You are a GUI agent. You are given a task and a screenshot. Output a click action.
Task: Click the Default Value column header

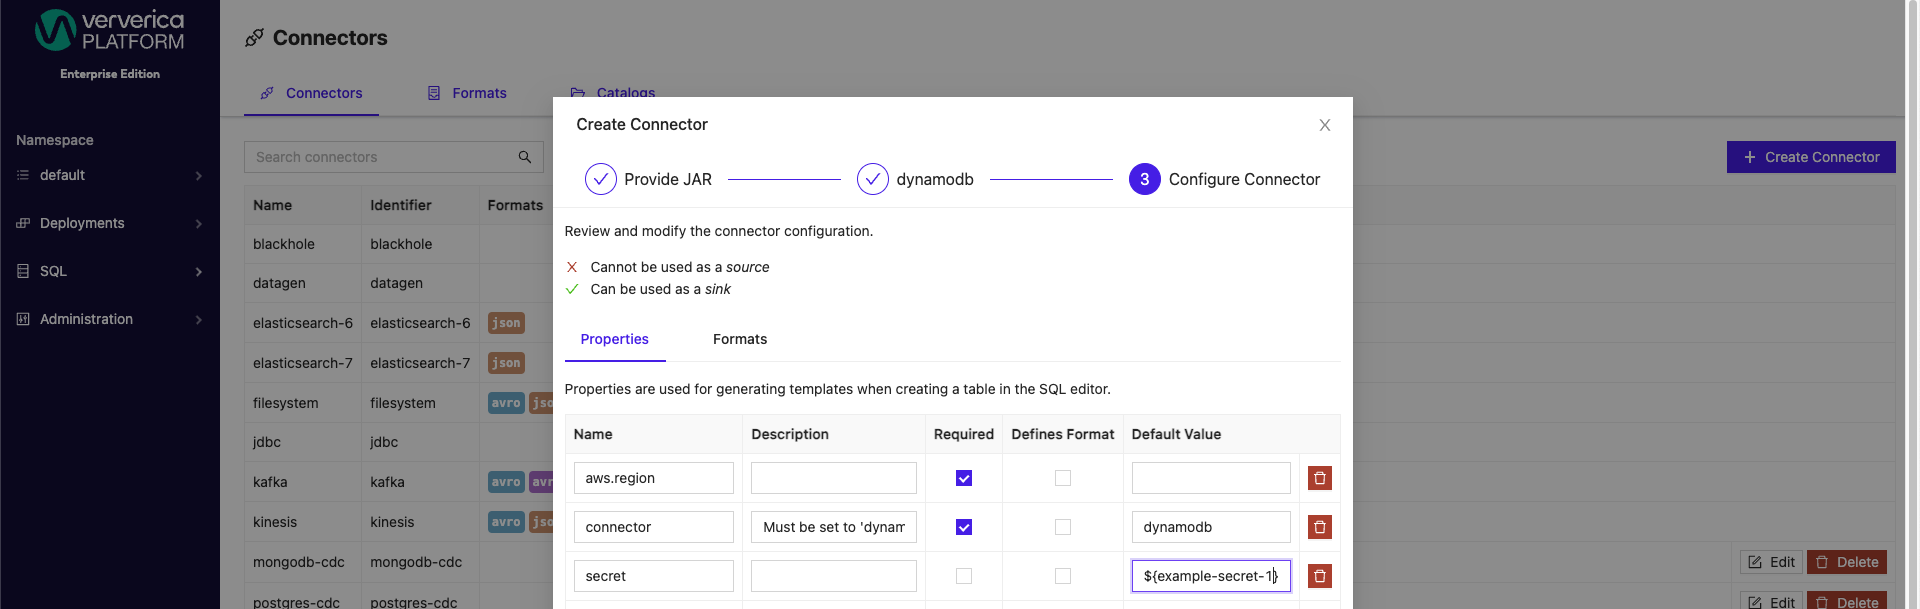pos(1176,434)
